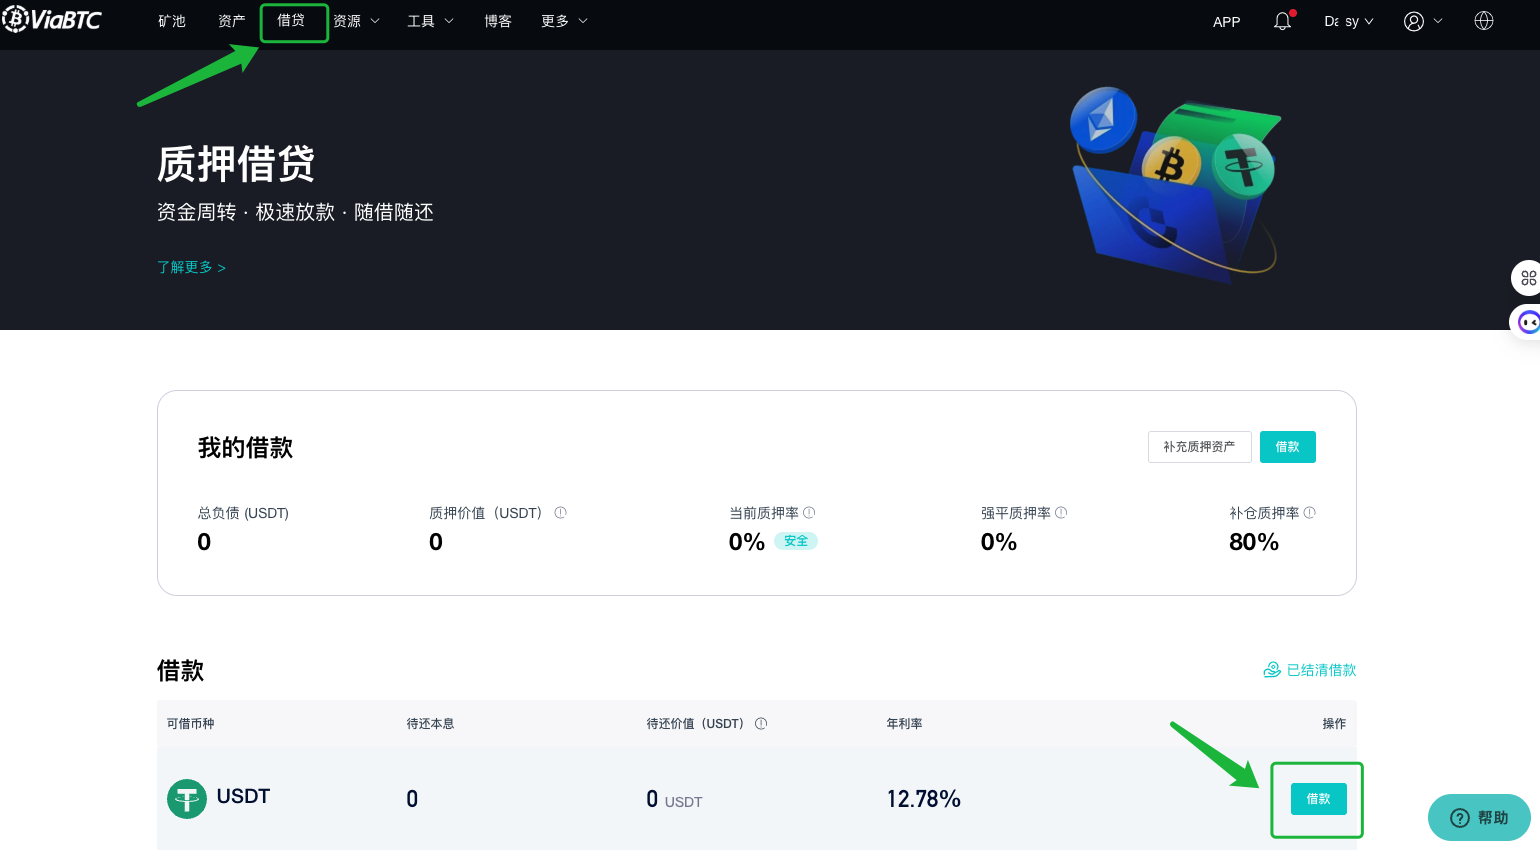Open the 了解更多 link

click(x=191, y=267)
